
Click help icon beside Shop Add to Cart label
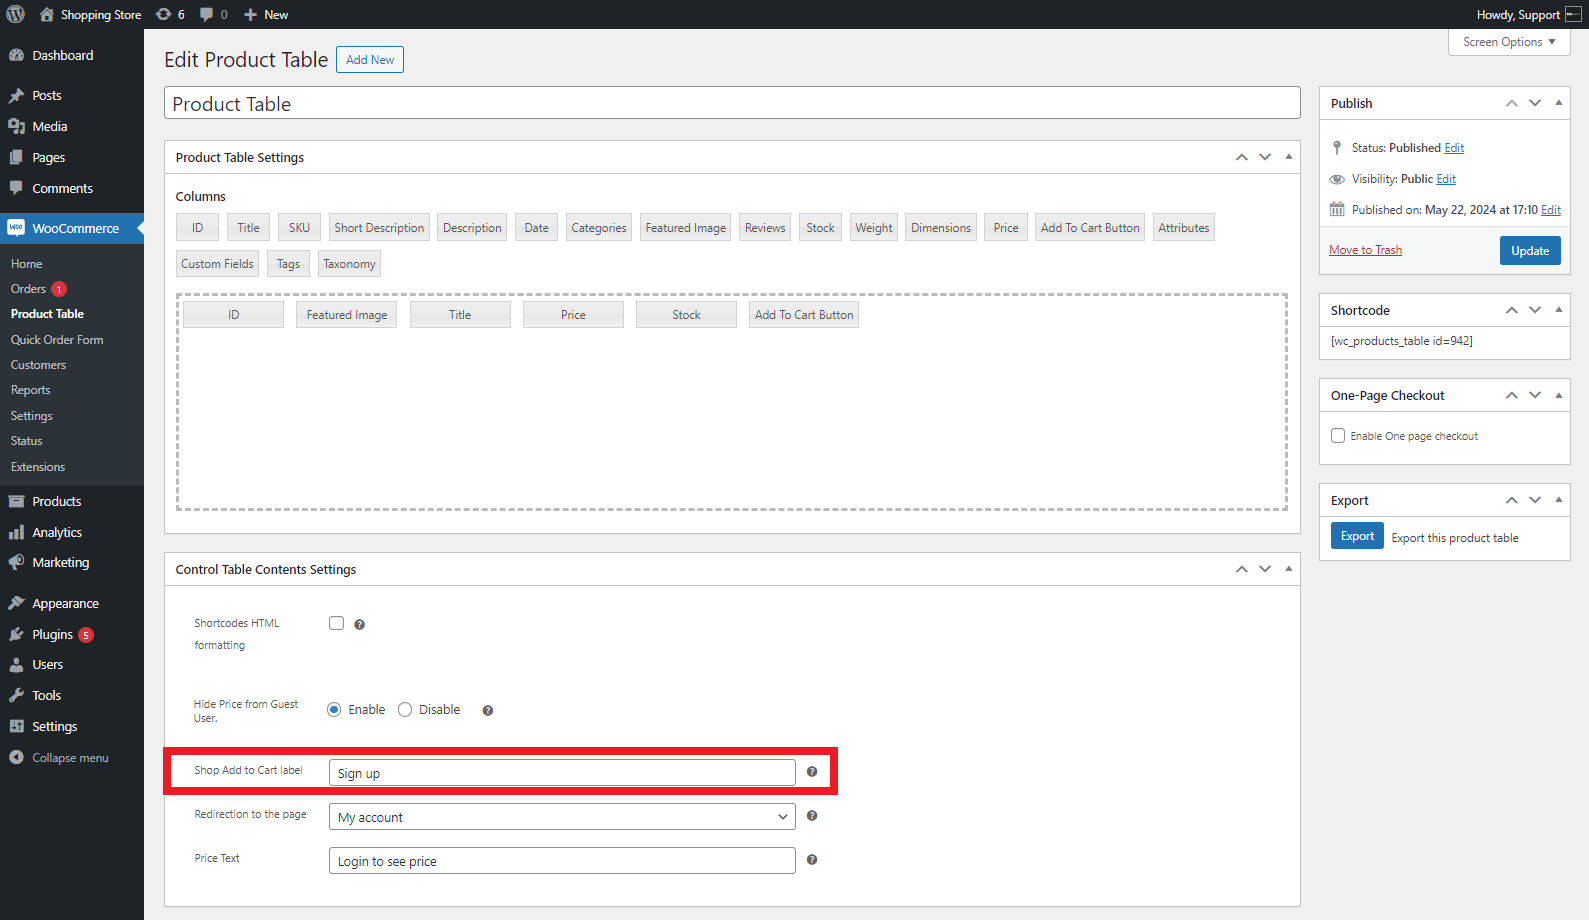click(x=812, y=772)
